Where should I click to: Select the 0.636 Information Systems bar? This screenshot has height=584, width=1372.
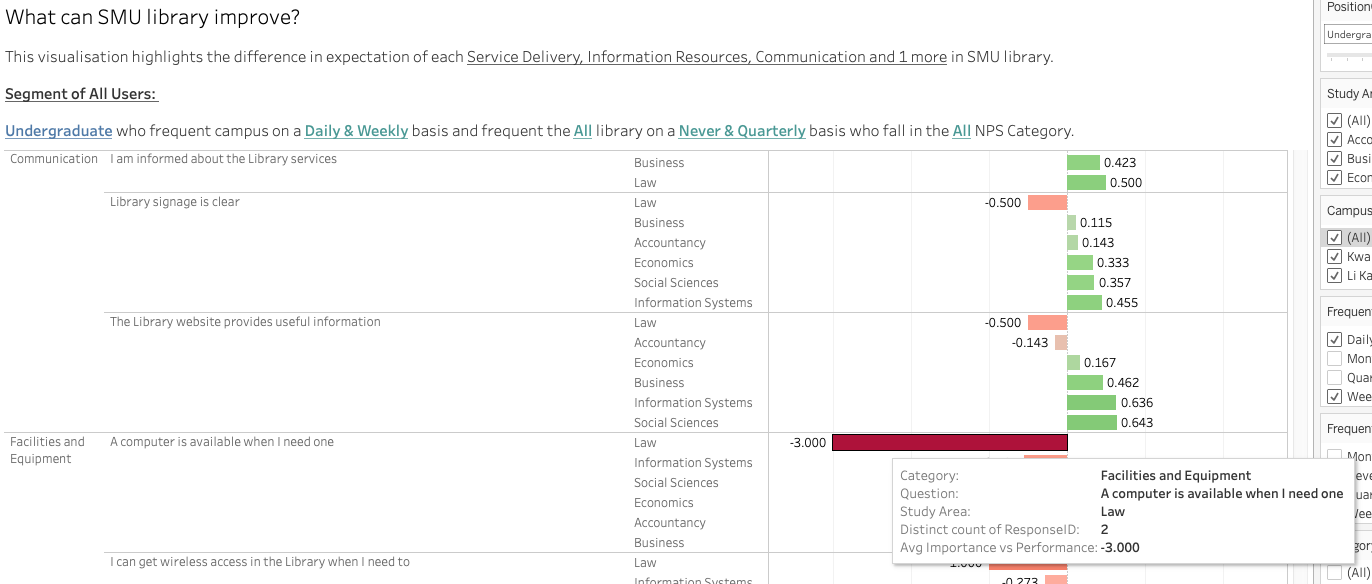pos(1092,403)
